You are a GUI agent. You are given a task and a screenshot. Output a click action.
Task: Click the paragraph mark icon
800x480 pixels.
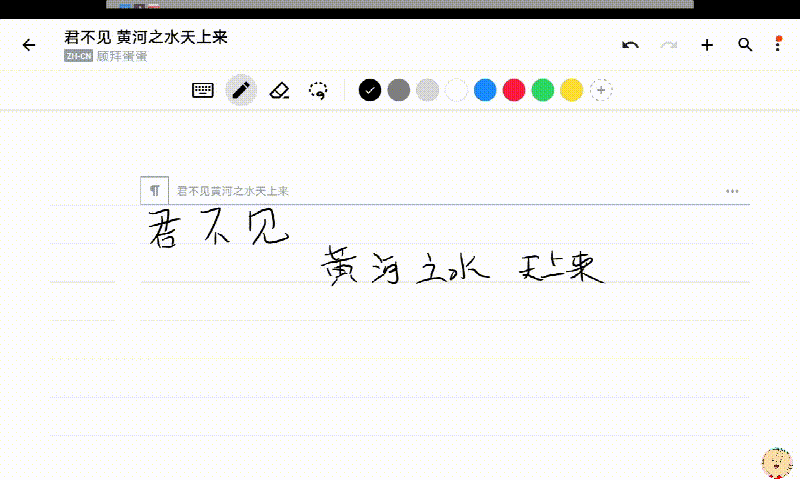pos(155,190)
